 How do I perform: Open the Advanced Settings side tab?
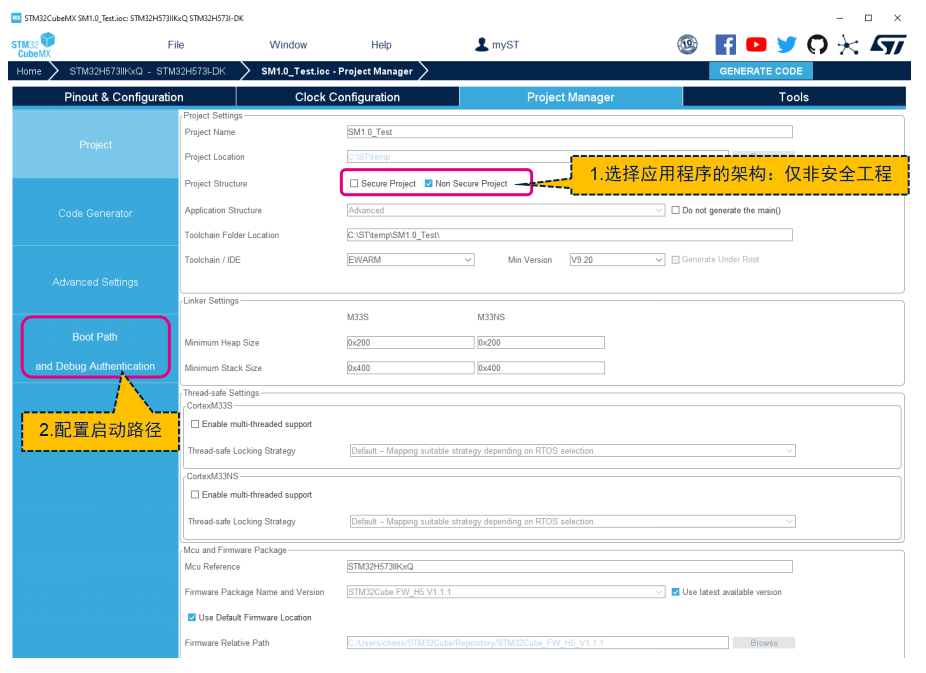[95, 282]
